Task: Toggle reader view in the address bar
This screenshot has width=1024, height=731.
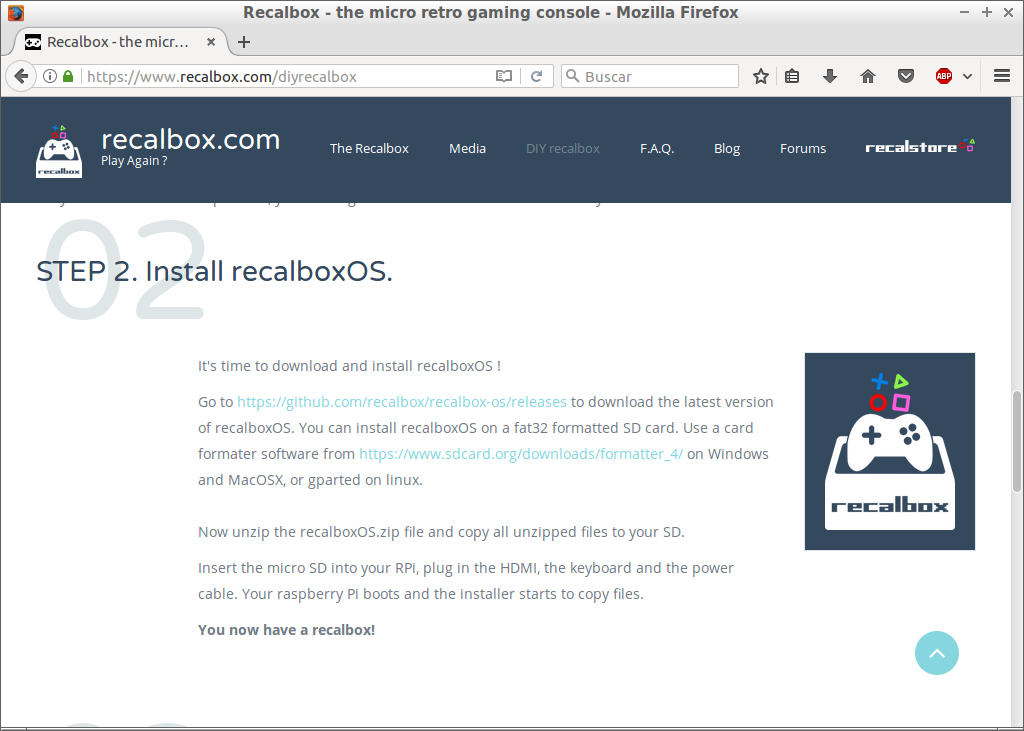Action: (x=504, y=76)
